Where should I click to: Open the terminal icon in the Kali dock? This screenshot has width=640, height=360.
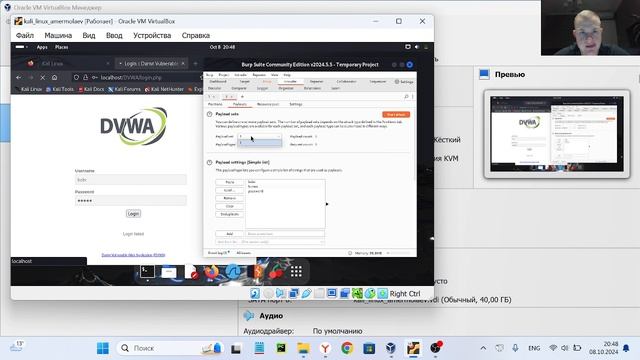click(147, 271)
